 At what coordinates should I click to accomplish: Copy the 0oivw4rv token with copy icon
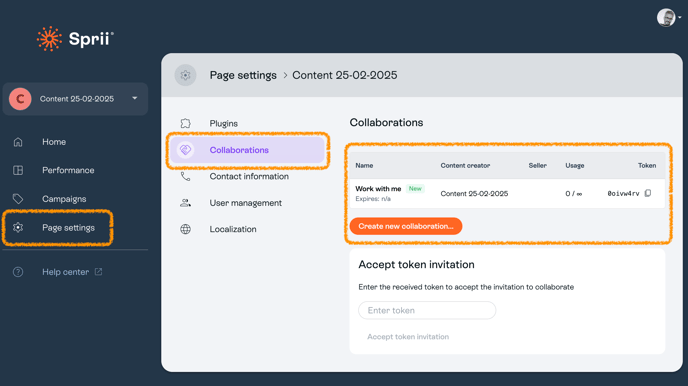[x=648, y=193]
